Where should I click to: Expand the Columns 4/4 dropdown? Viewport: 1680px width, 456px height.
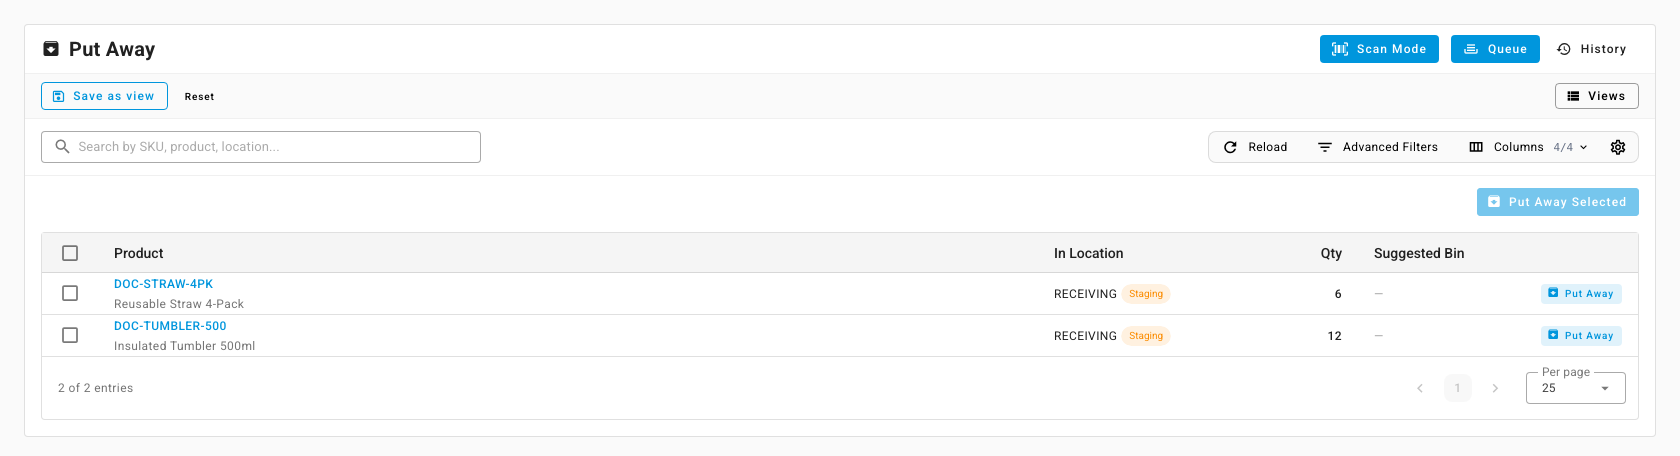click(x=1528, y=147)
